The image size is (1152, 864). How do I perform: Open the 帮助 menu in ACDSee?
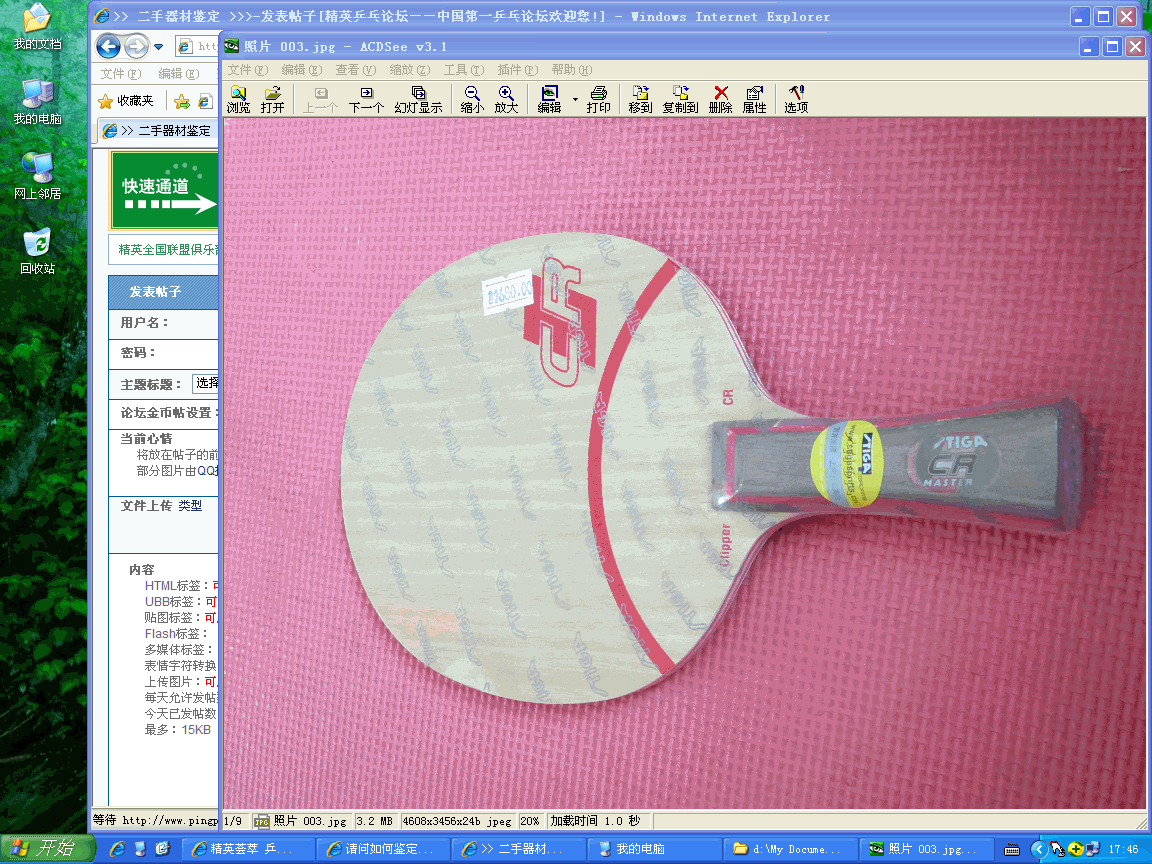point(572,70)
